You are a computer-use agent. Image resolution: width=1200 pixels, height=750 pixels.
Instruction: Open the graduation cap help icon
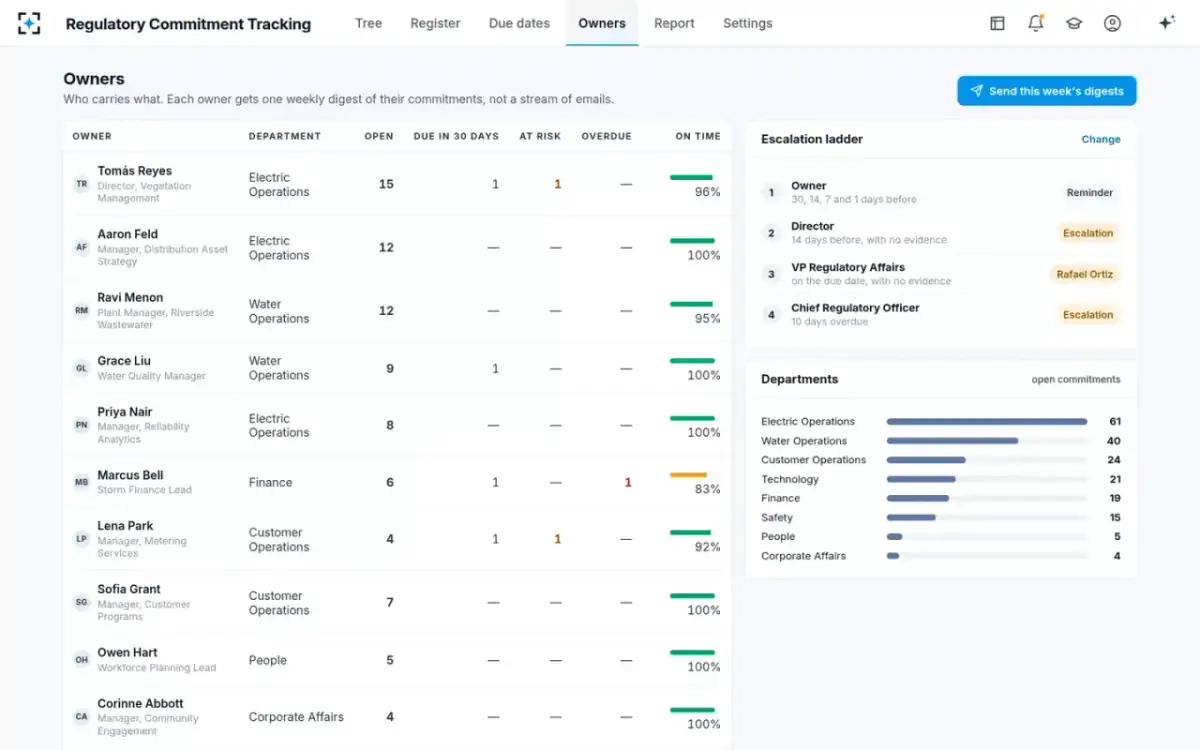[1074, 23]
